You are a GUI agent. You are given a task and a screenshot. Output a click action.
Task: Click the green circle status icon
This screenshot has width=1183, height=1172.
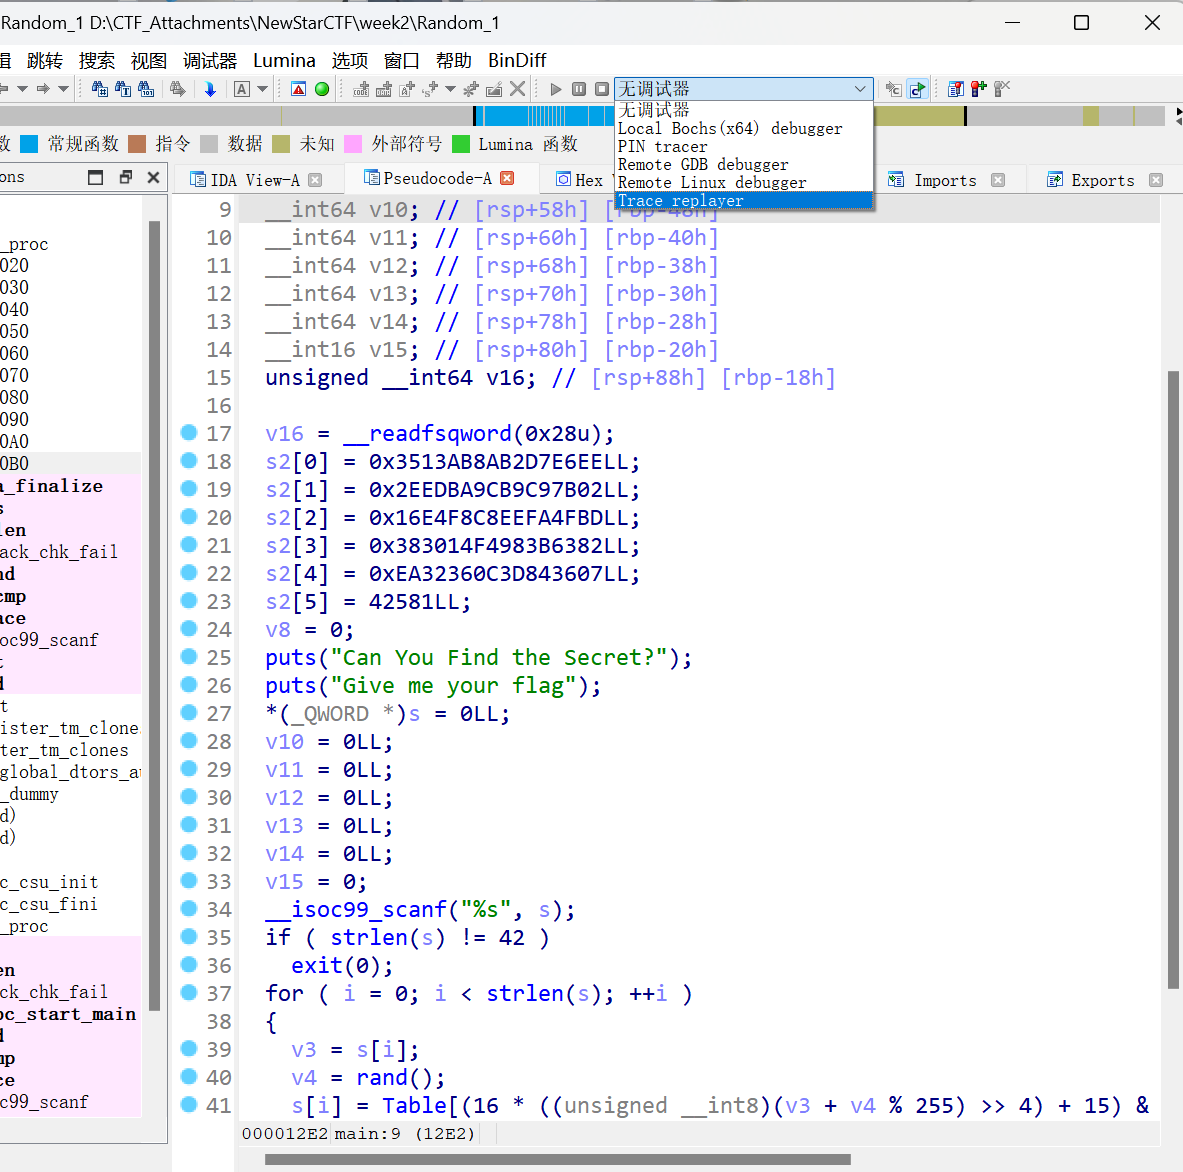322,89
